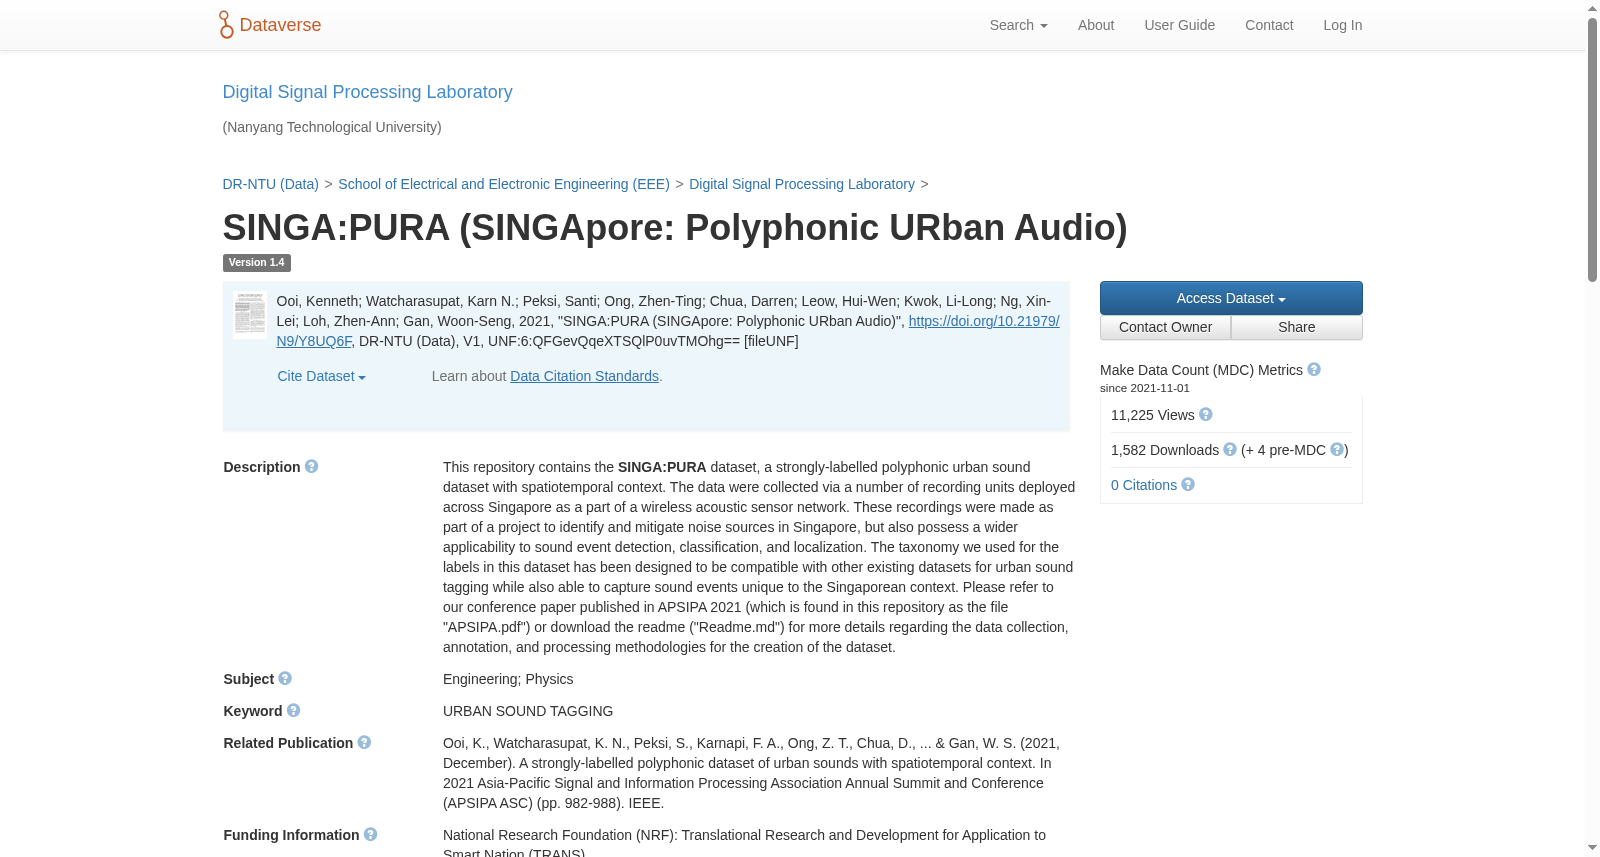Expand the Search dropdown in navbar

click(1018, 25)
